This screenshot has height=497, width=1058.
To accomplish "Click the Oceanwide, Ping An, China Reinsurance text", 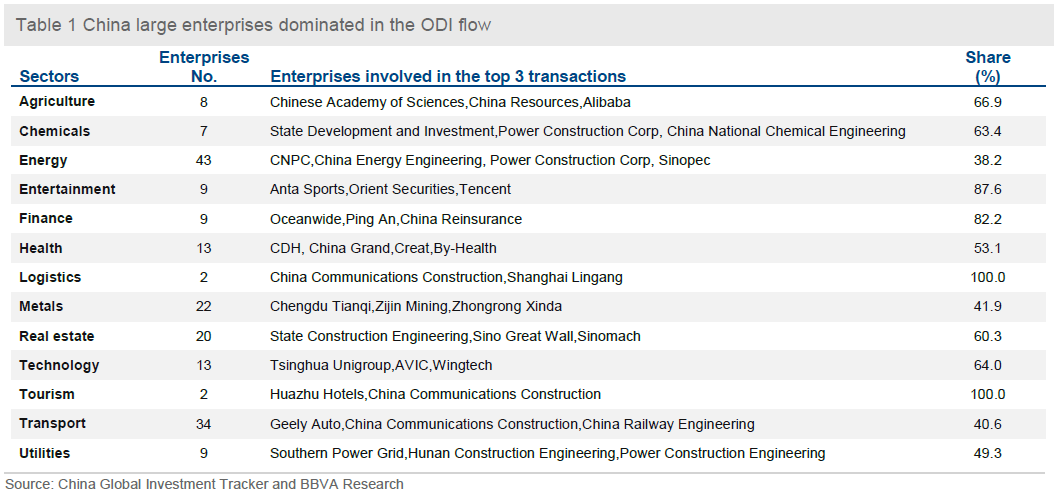I will tap(396, 219).
